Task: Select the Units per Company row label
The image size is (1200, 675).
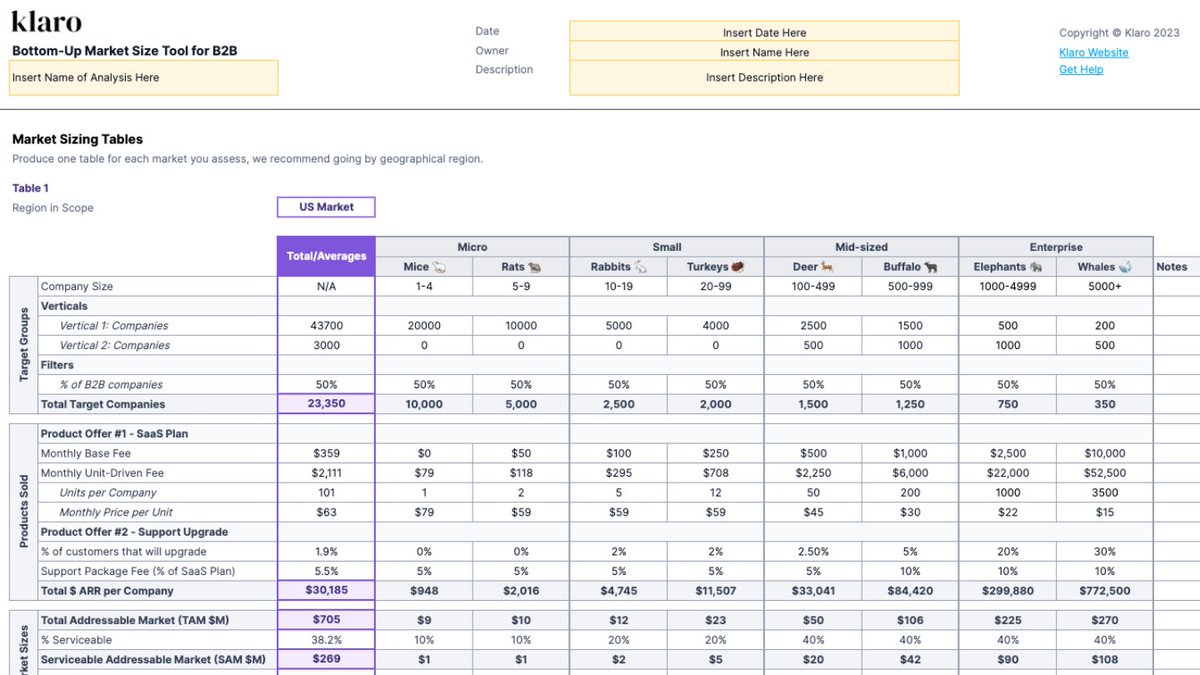Action: point(108,492)
